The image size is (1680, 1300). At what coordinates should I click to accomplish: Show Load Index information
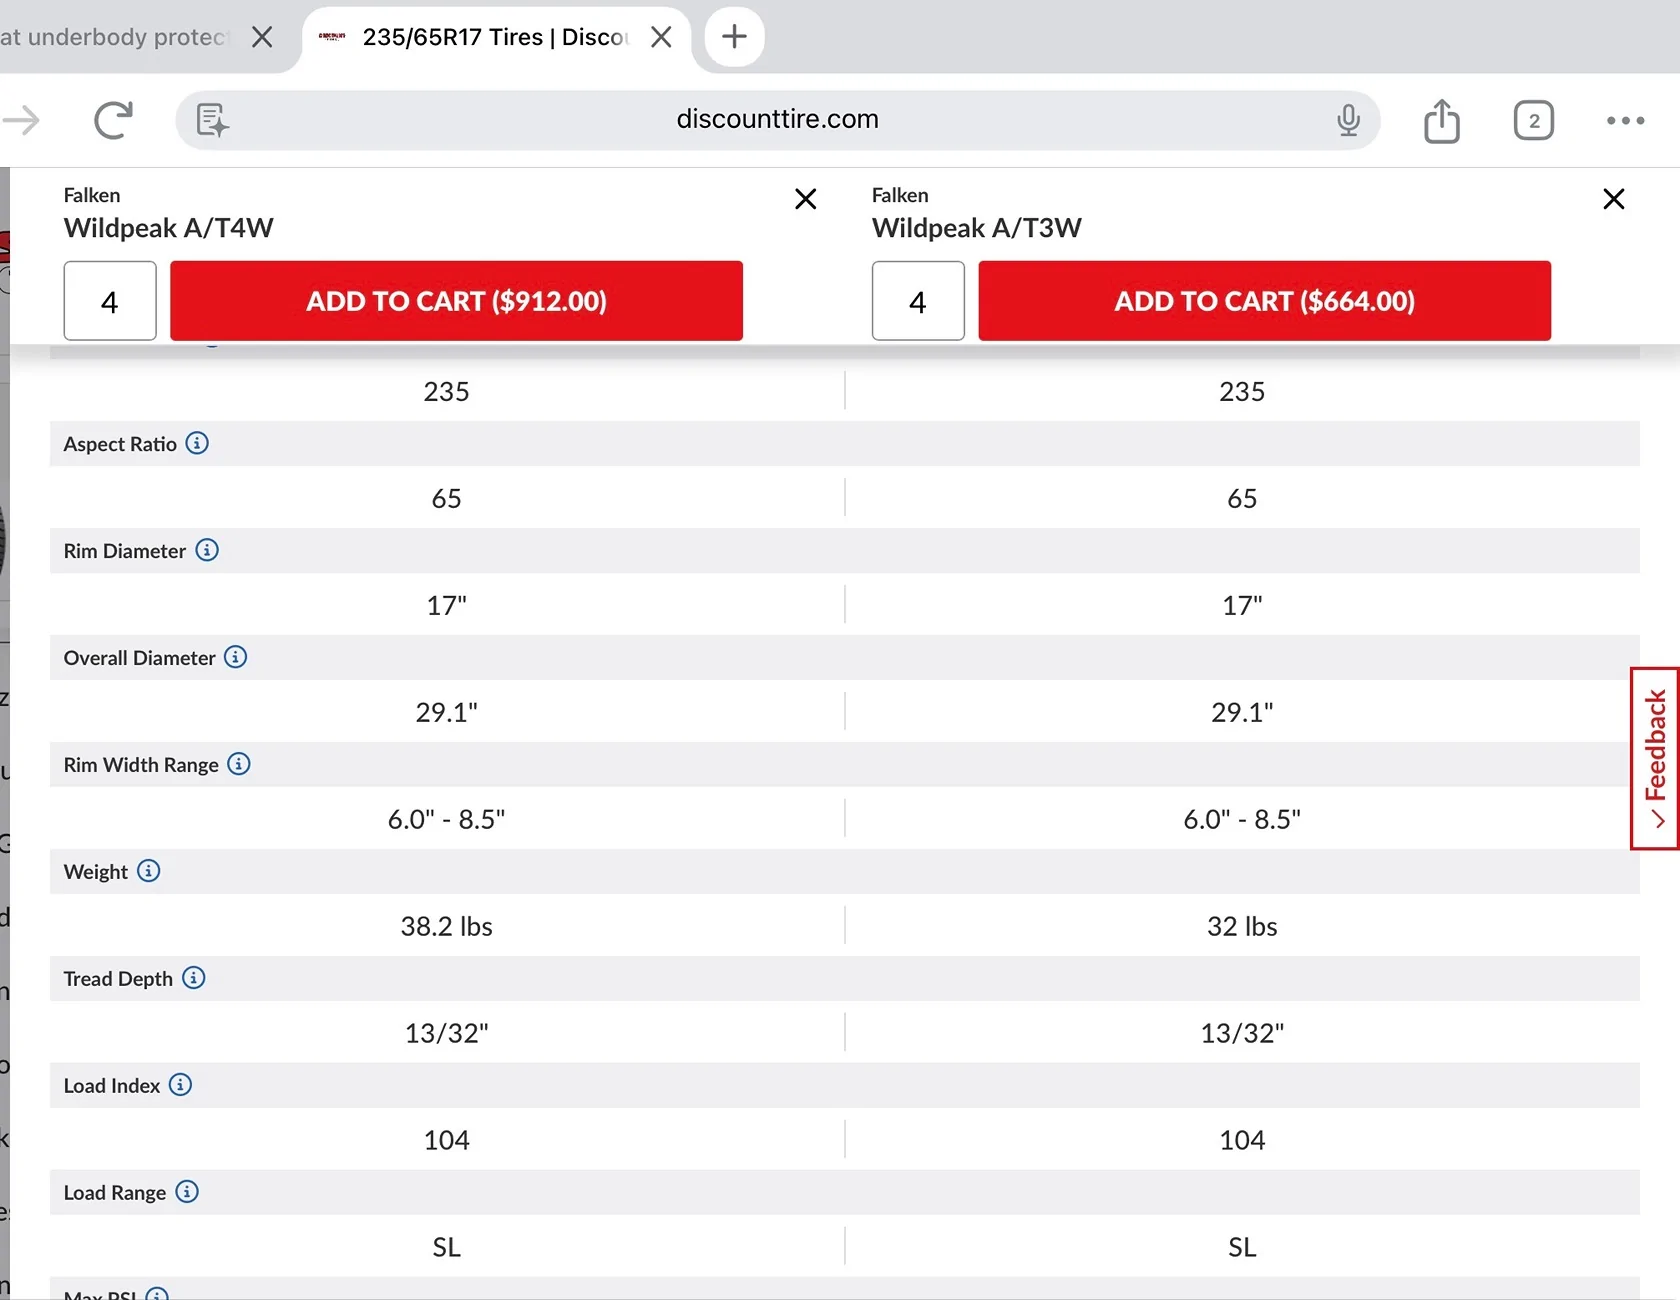180,1085
